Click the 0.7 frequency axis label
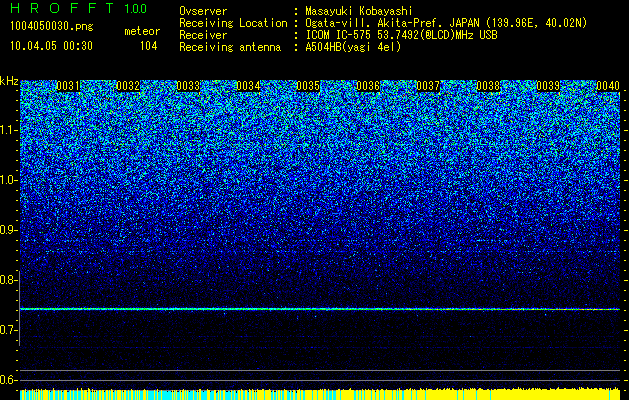Screen dimensions: 629x400 [x=8, y=330]
